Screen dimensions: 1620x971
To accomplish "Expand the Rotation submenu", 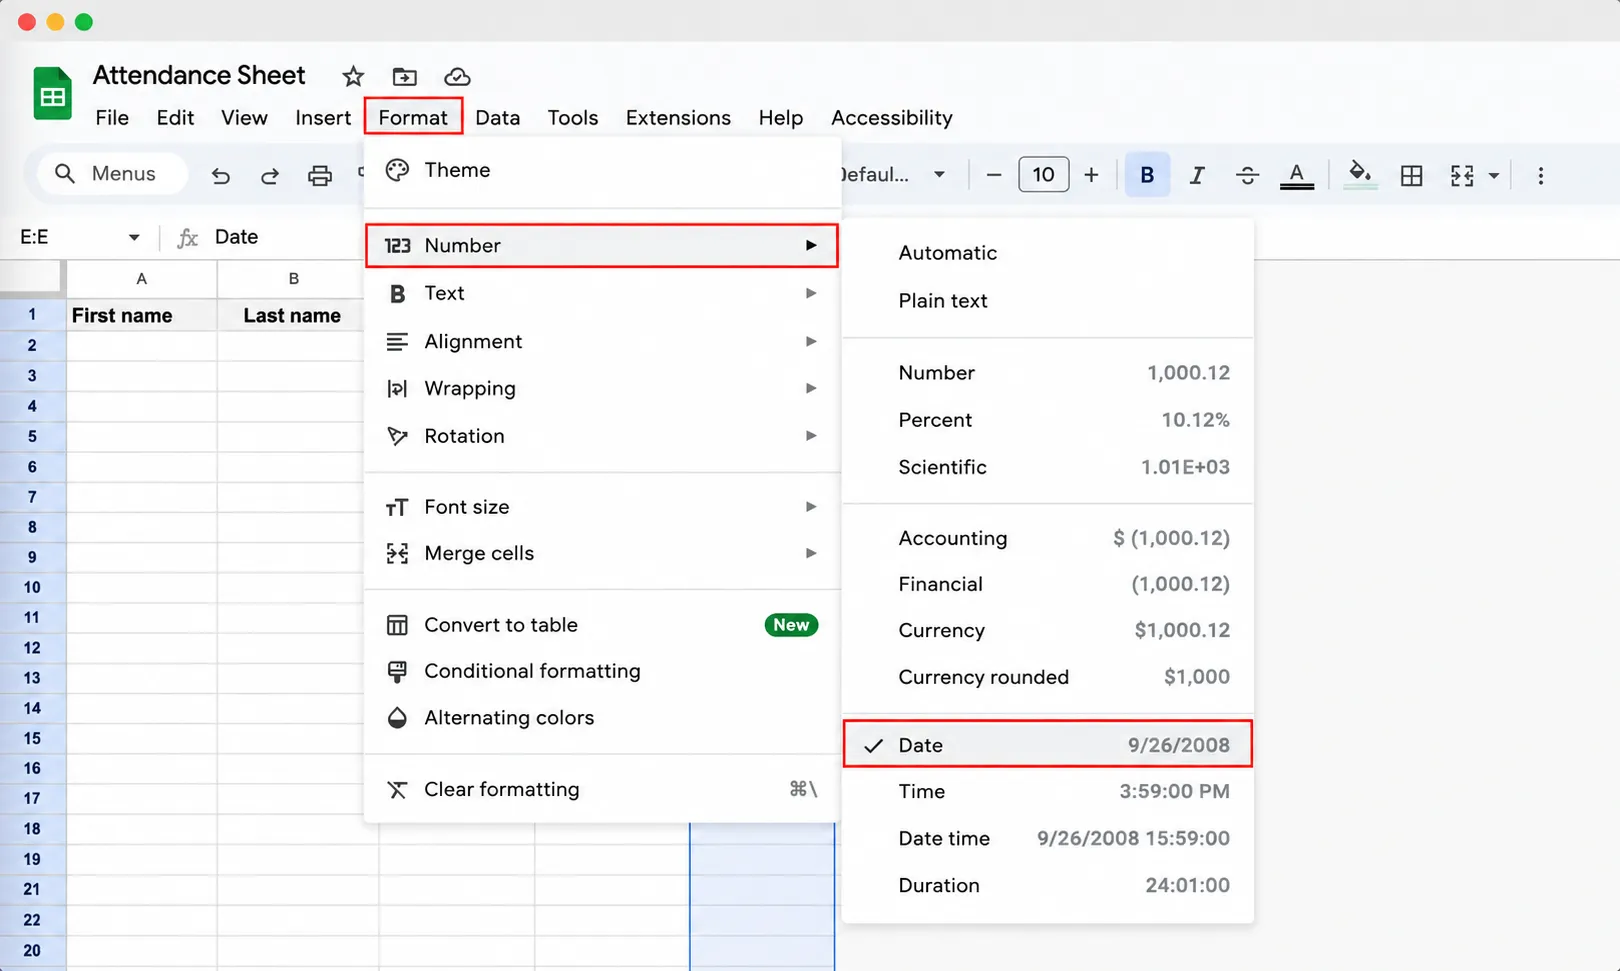I will coord(602,436).
